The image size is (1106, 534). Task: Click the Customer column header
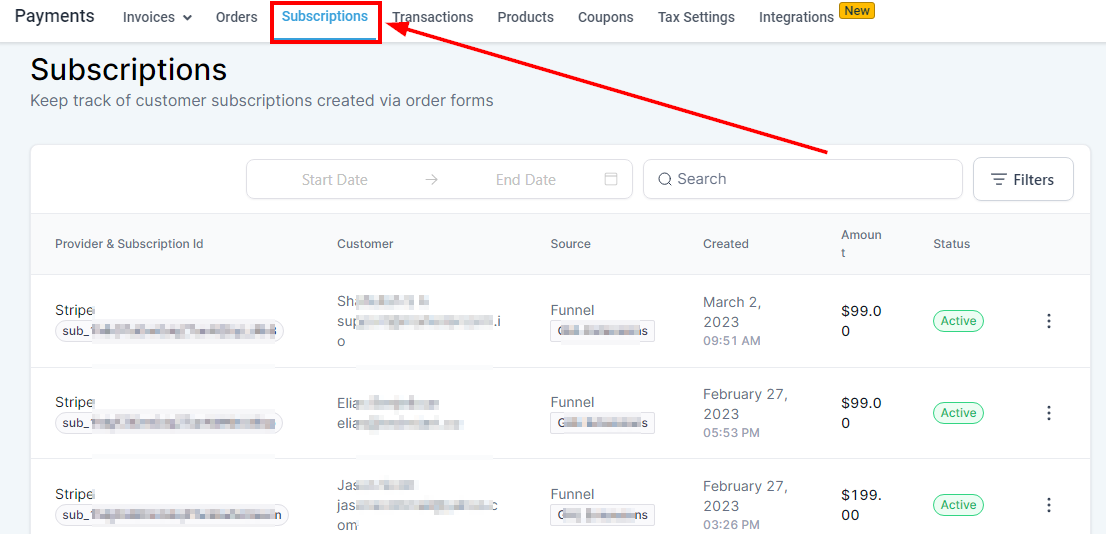point(365,244)
